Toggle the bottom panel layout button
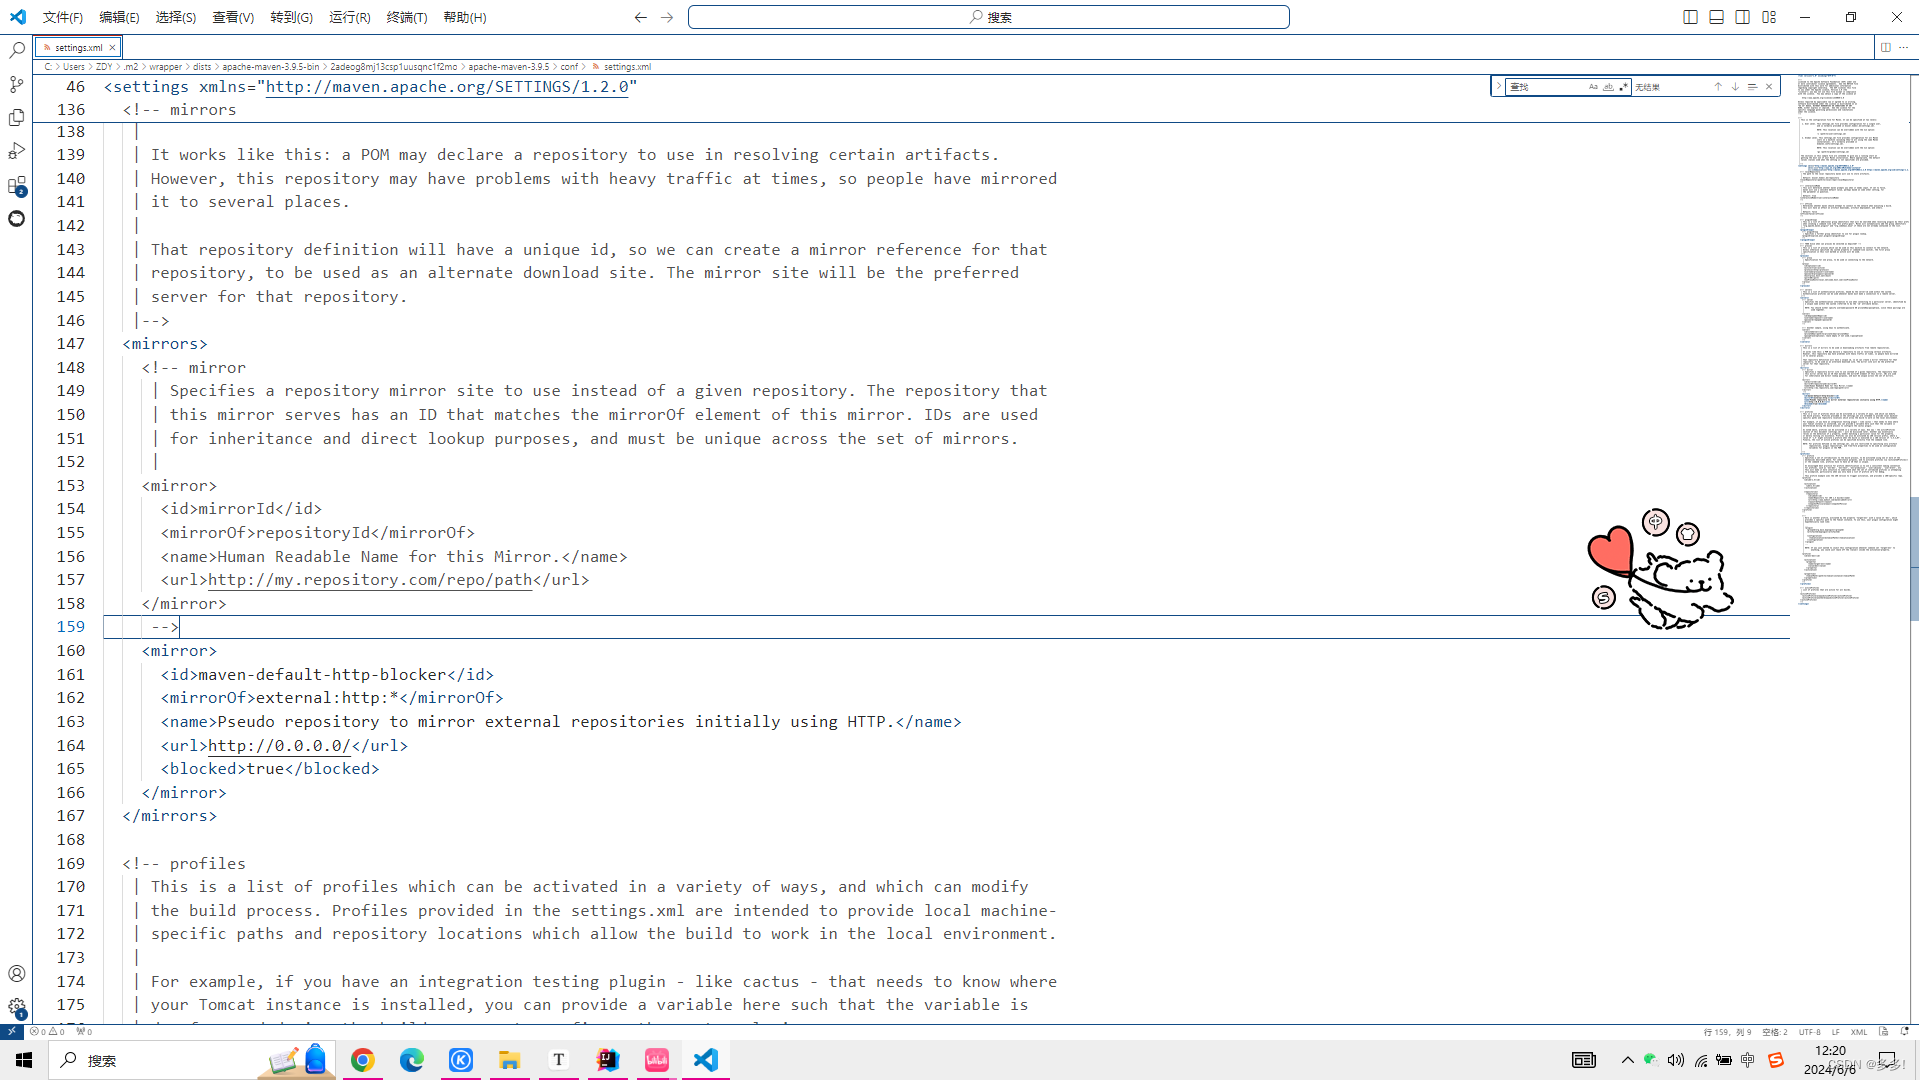Viewport: 1920px width, 1080px height. (x=1716, y=17)
